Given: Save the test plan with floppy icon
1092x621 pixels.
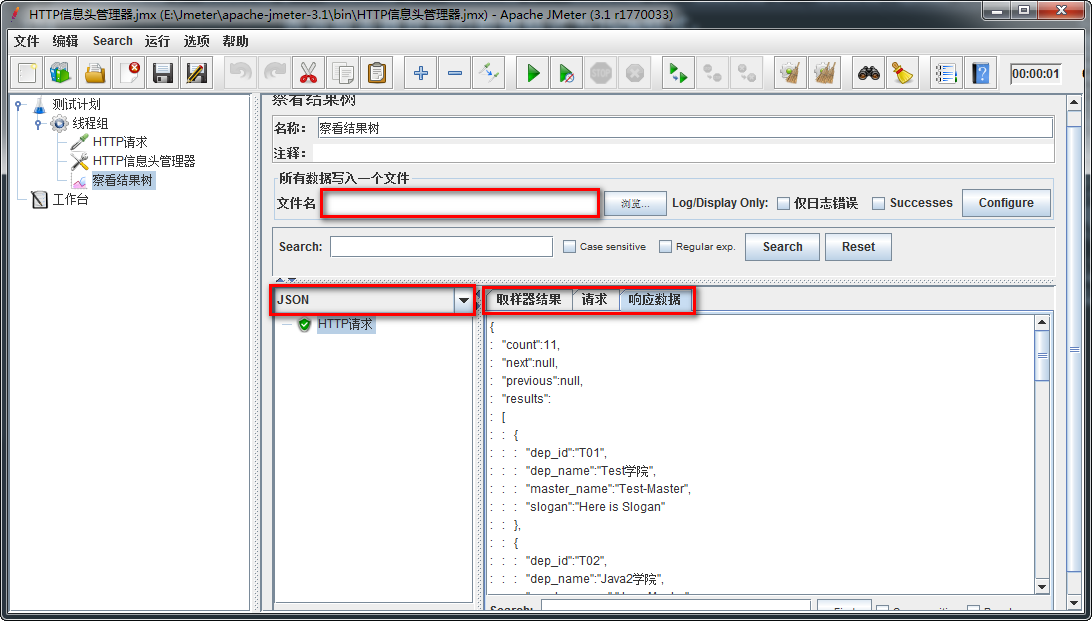Looking at the screenshot, I should coord(163,72).
